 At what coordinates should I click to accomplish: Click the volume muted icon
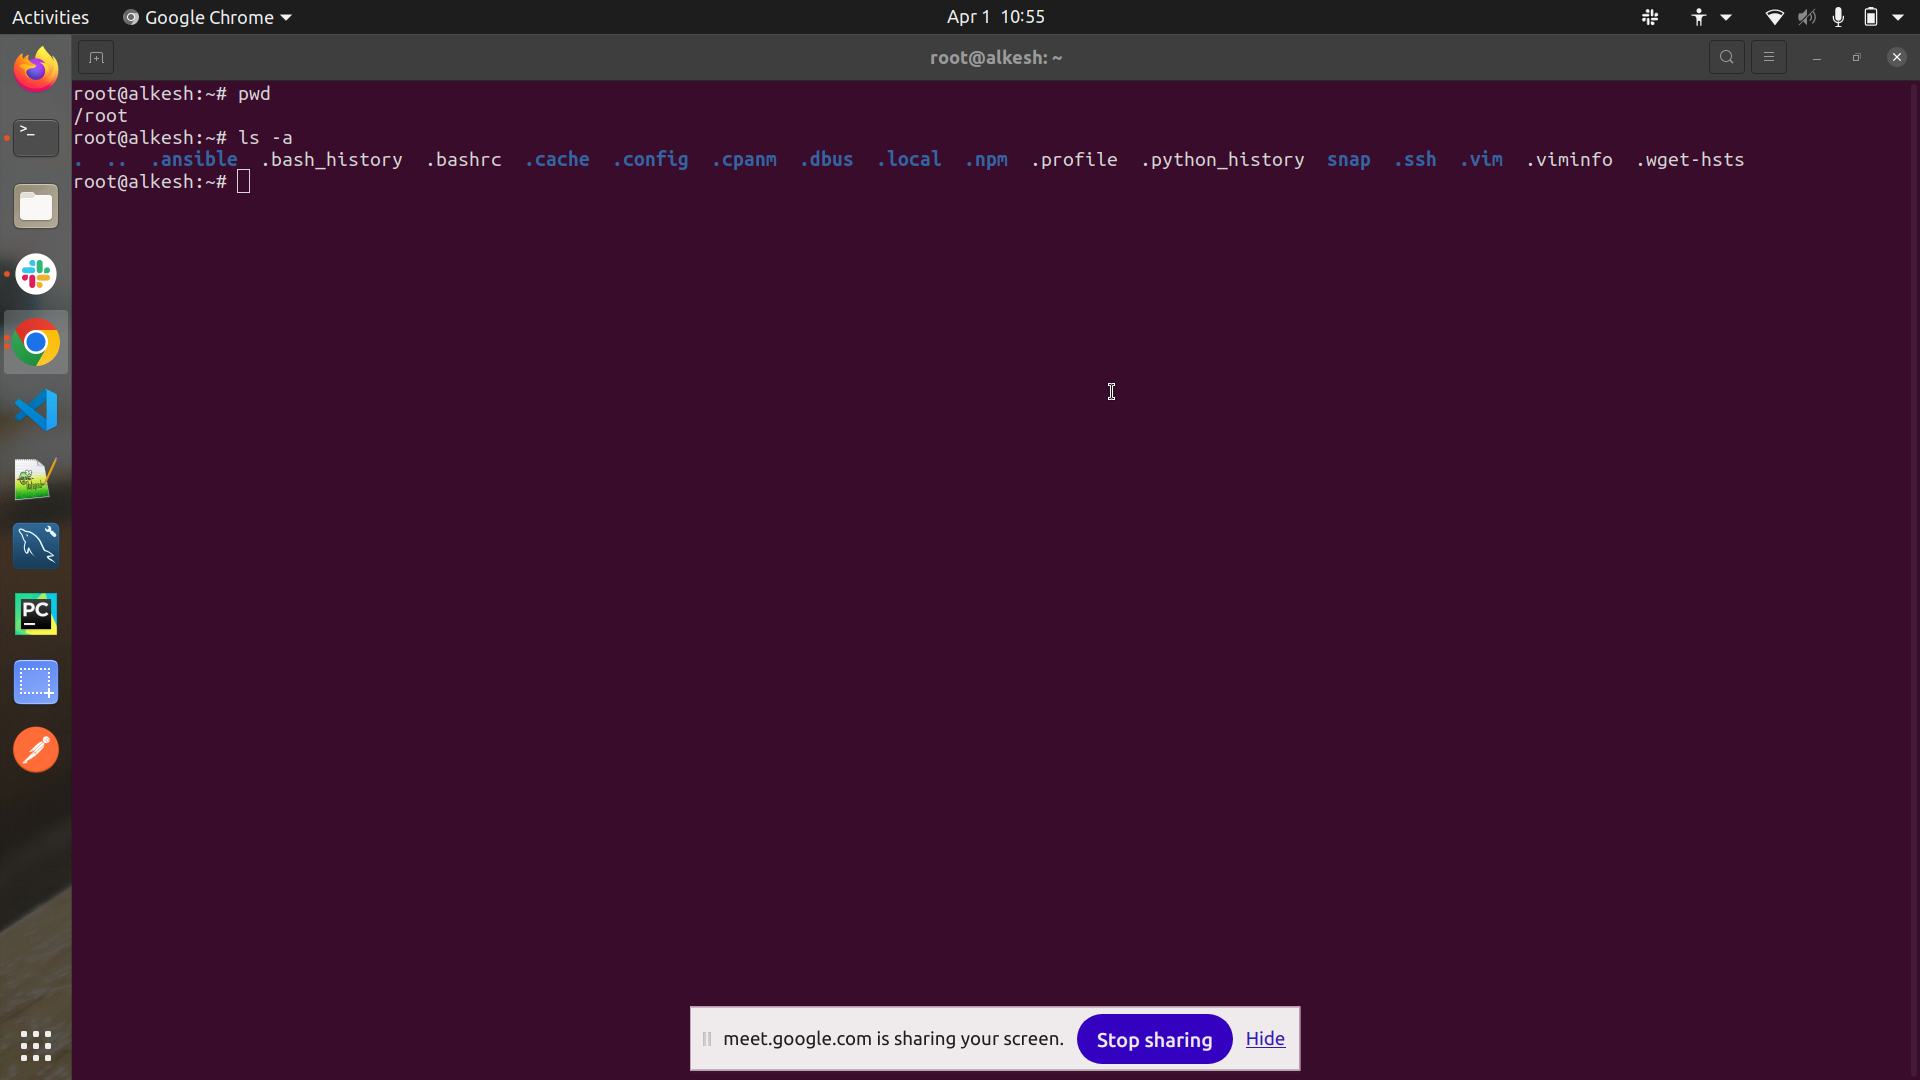pyautogui.click(x=1807, y=17)
